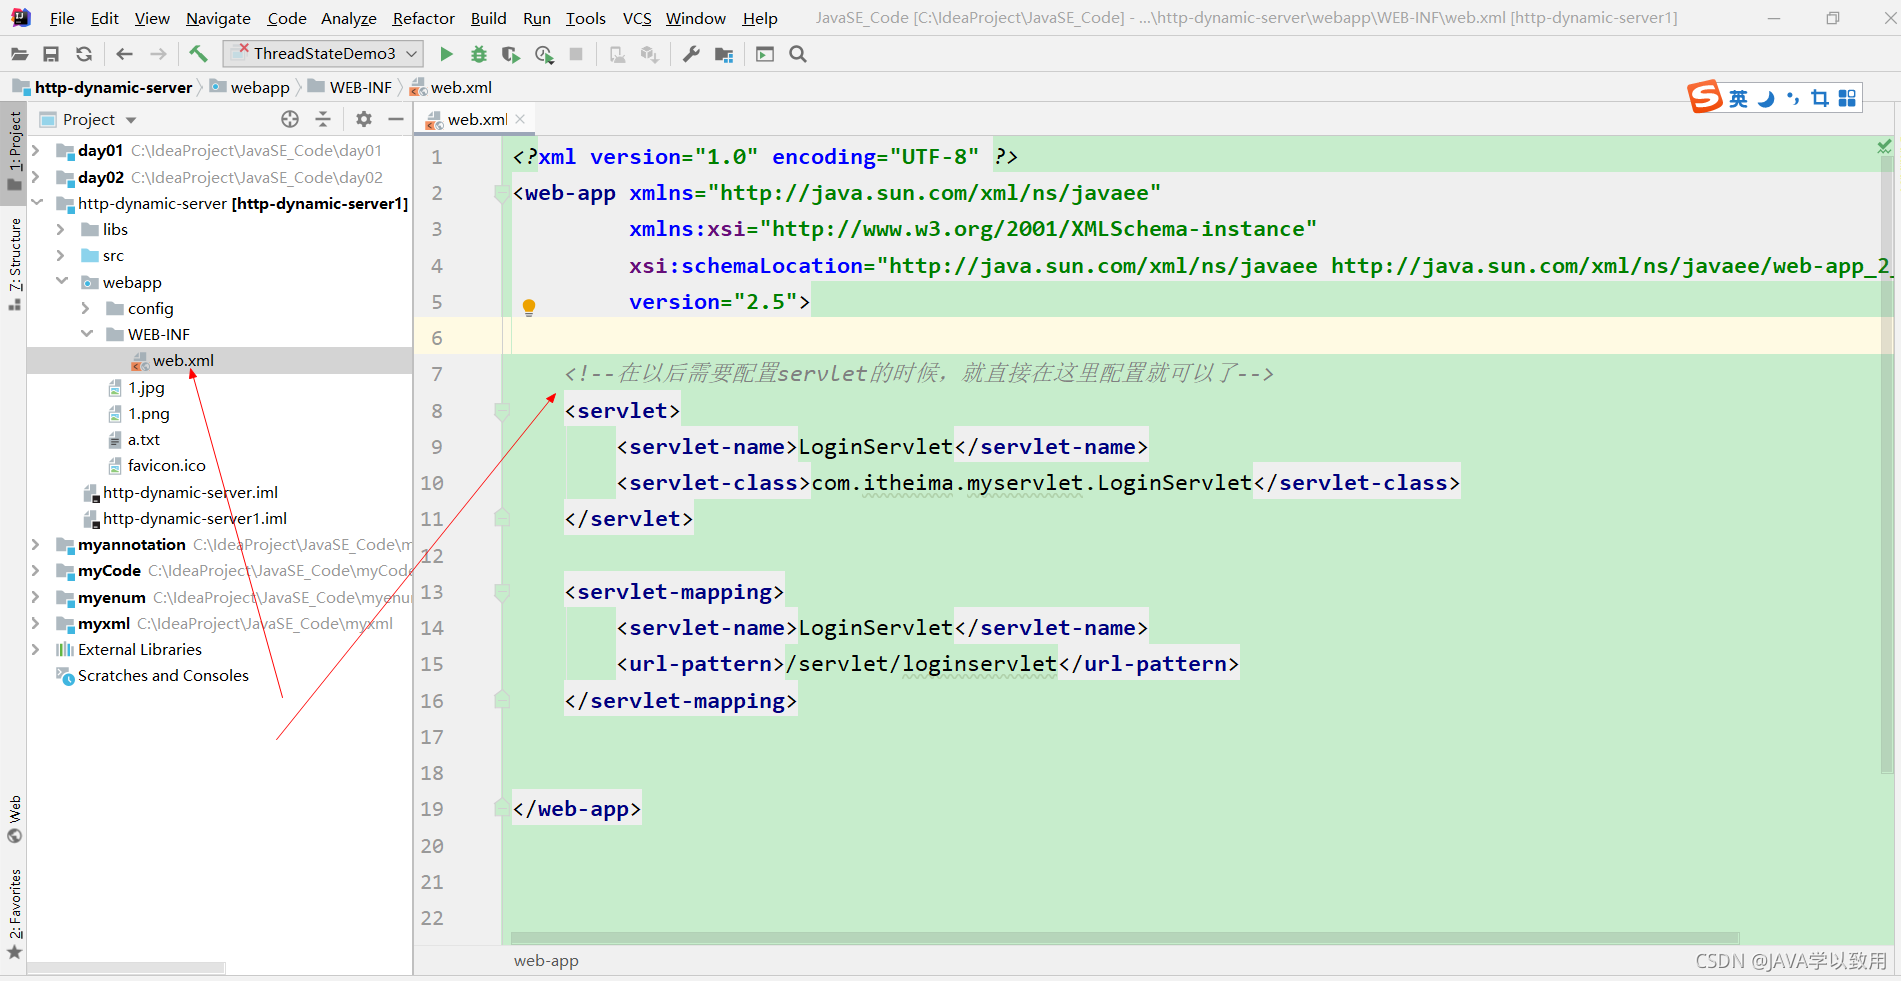Run with Coverage shield icon
Viewport: 1901px width, 981px height.
click(x=511, y=54)
